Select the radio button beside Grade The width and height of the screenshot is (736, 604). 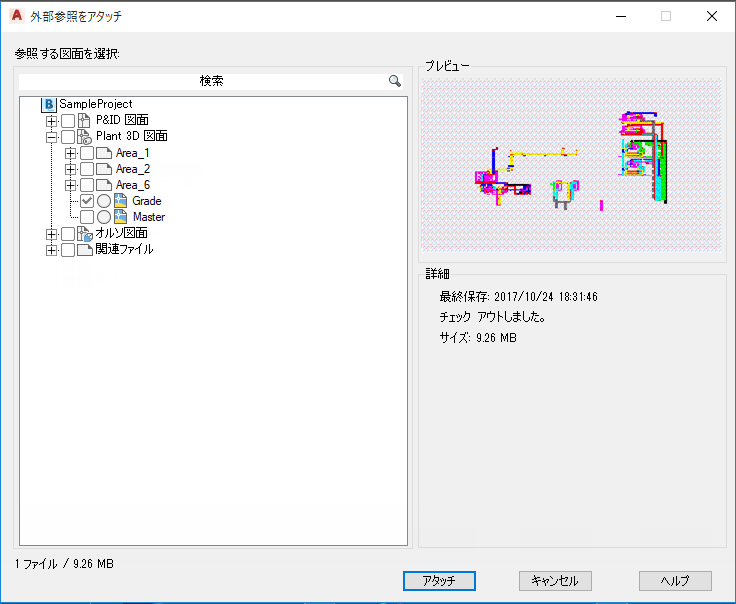[x=104, y=201]
